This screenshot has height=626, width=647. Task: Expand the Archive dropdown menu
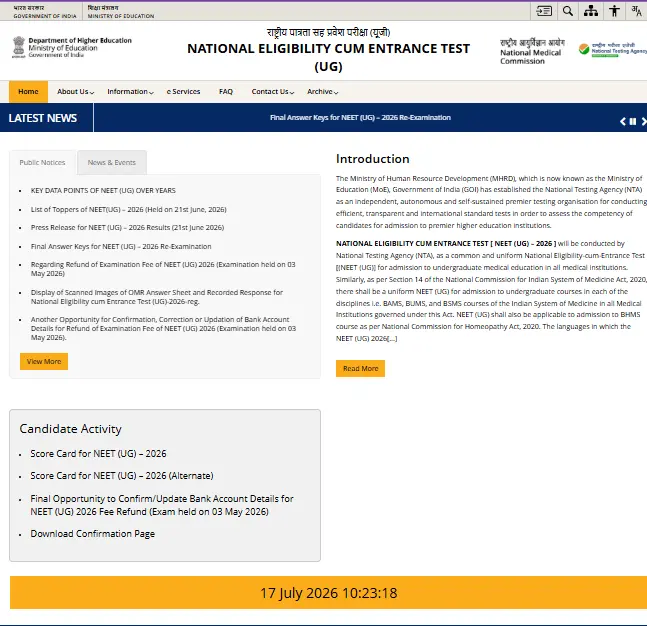pyautogui.click(x=322, y=92)
